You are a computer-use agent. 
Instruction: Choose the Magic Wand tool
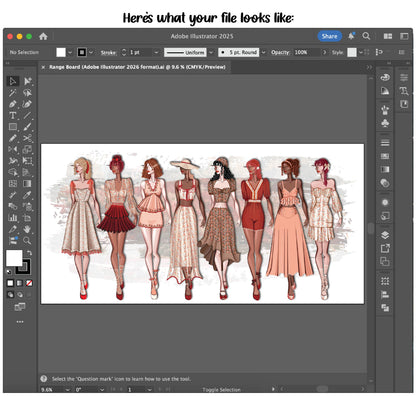pyautogui.click(x=13, y=92)
